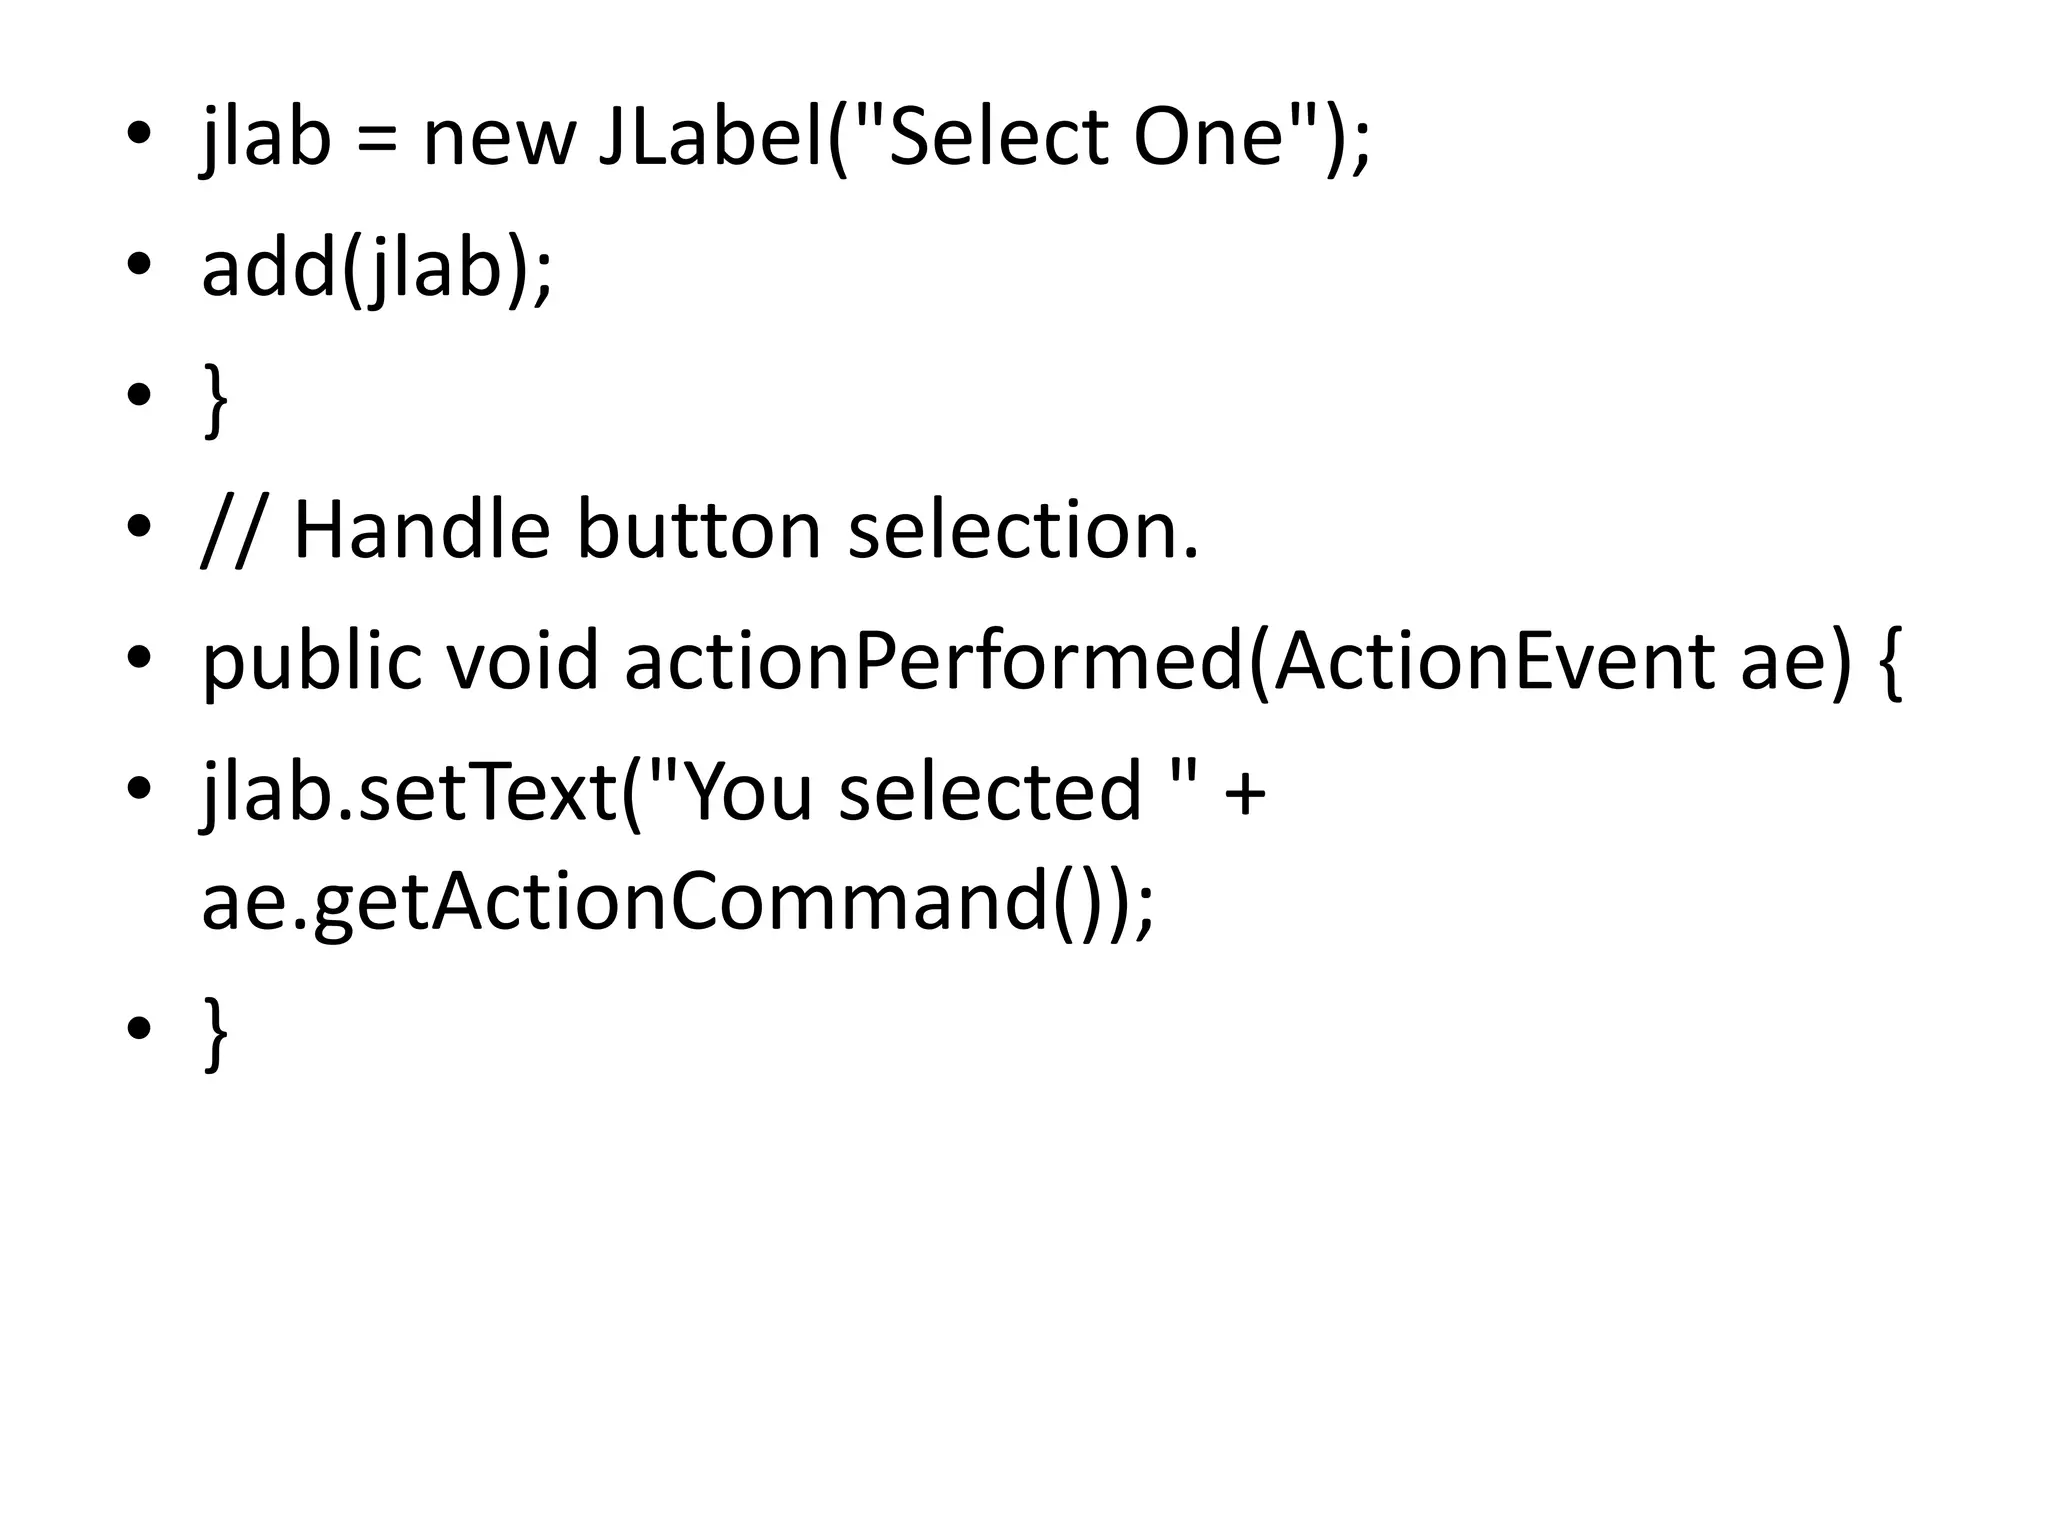The image size is (2048, 1536).
Task: Click the // Handle button selection comment
Action: tap(699, 529)
